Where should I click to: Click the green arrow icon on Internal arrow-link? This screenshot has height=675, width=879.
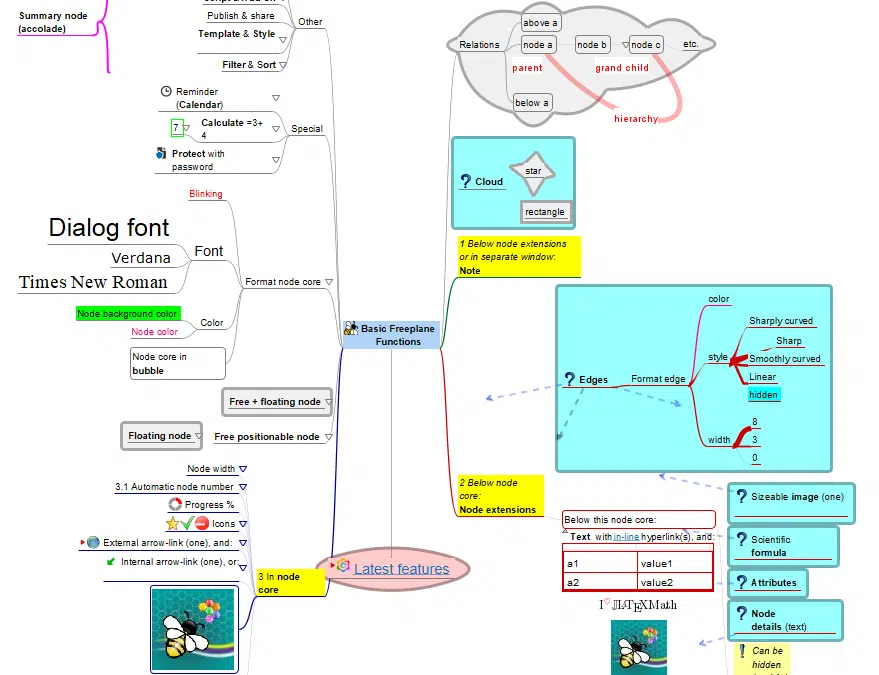tap(110, 562)
